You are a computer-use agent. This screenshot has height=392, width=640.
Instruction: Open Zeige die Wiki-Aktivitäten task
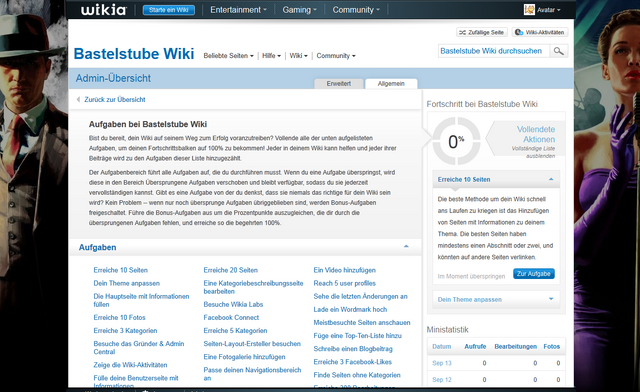click(x=130, y=365)
